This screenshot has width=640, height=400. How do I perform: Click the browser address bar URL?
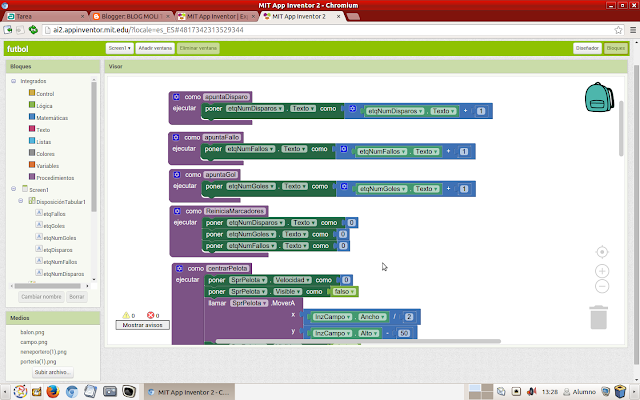point(148,30)
